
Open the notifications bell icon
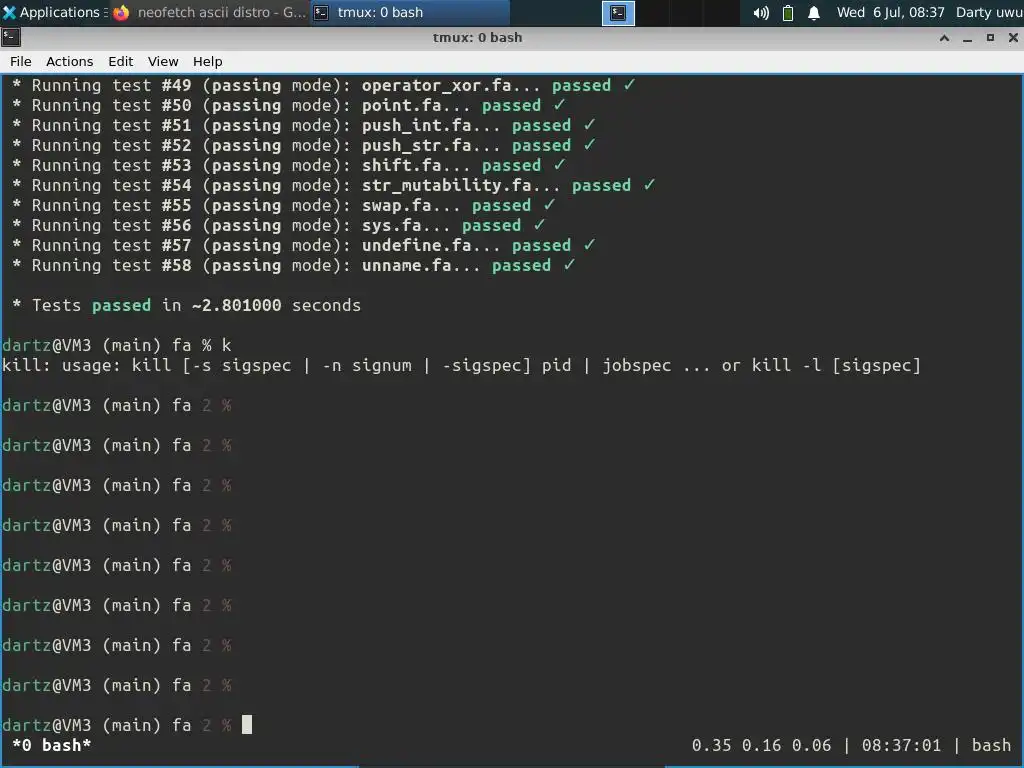(814, 13)
